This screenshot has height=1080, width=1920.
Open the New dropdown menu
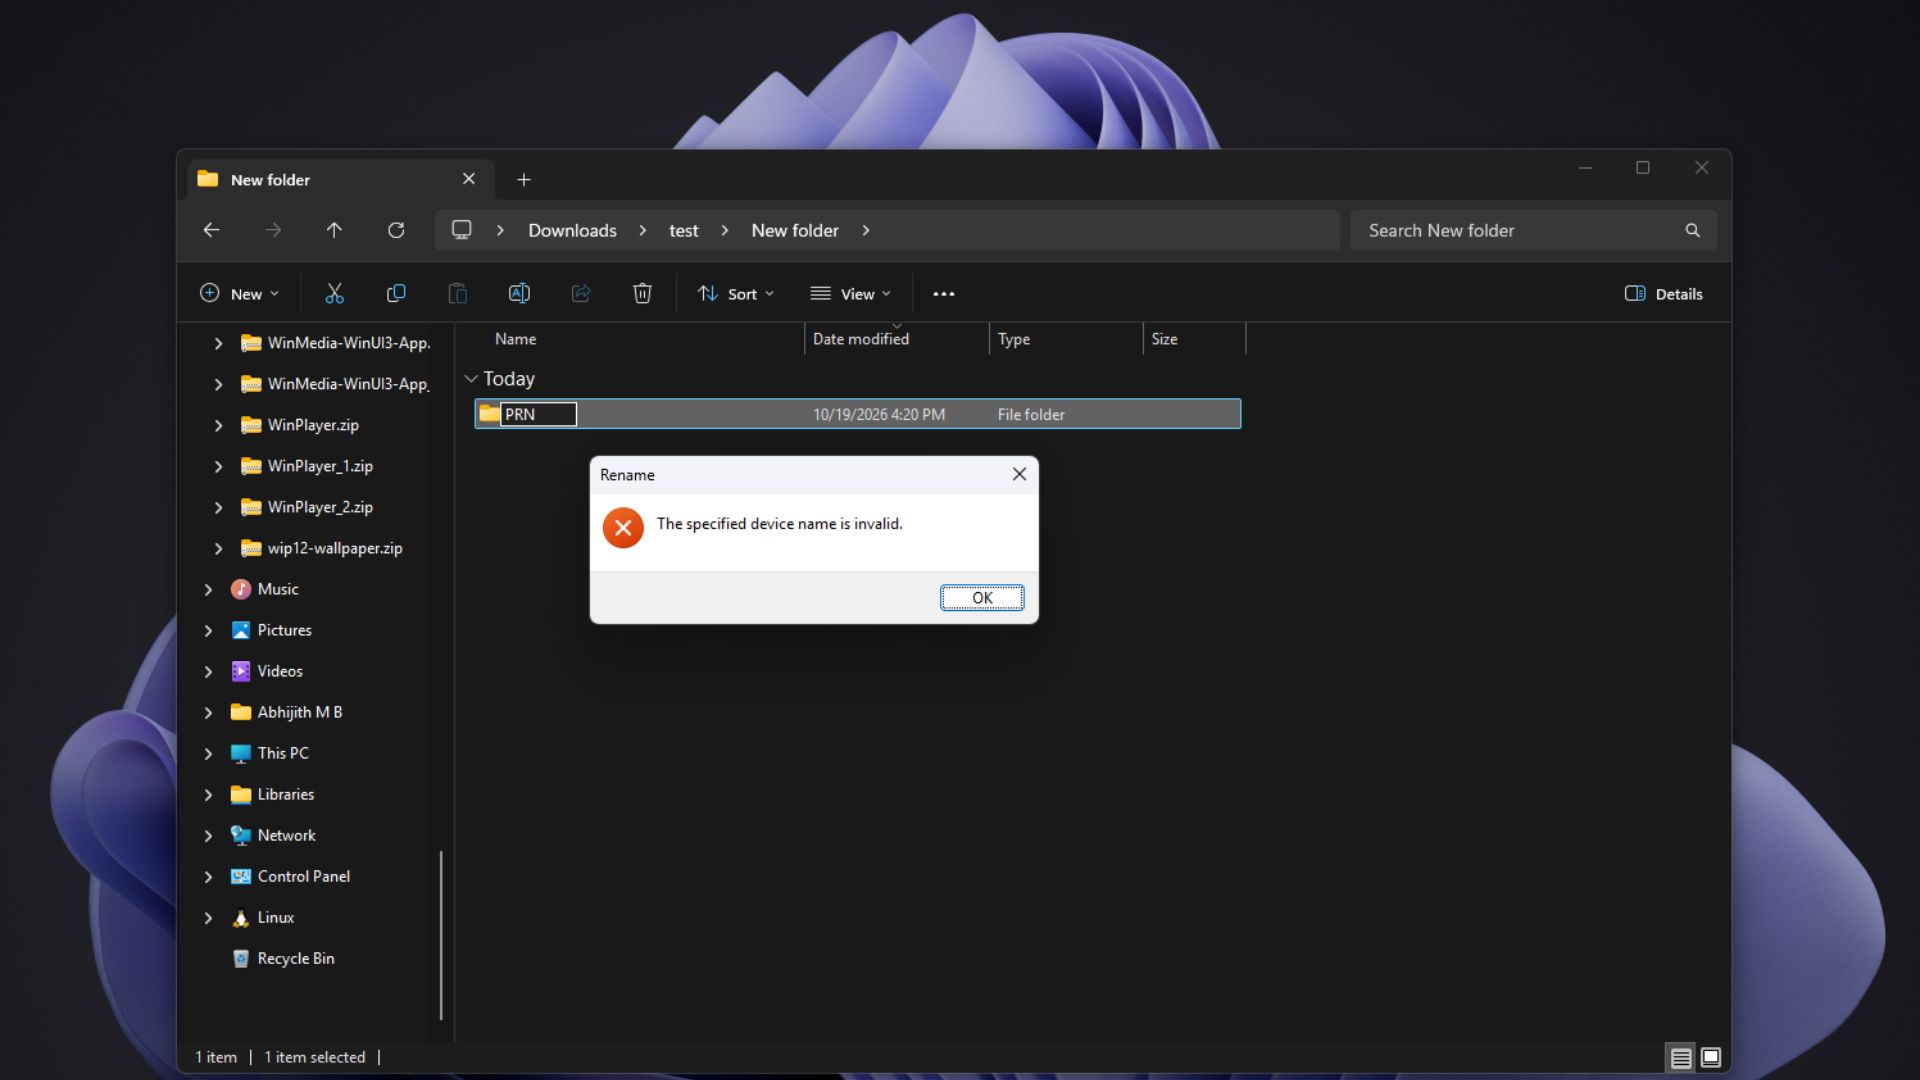coord(240,294)
